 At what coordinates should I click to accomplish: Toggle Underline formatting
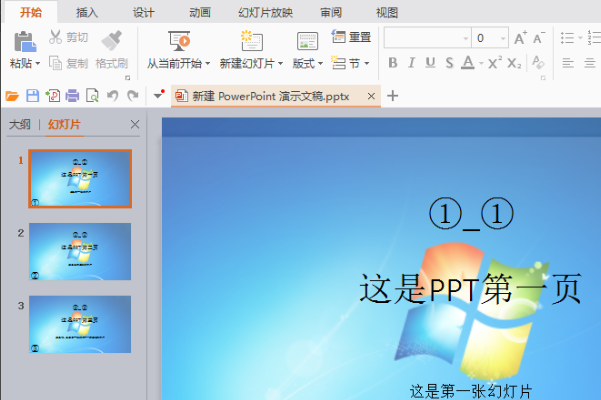point(430,63)
